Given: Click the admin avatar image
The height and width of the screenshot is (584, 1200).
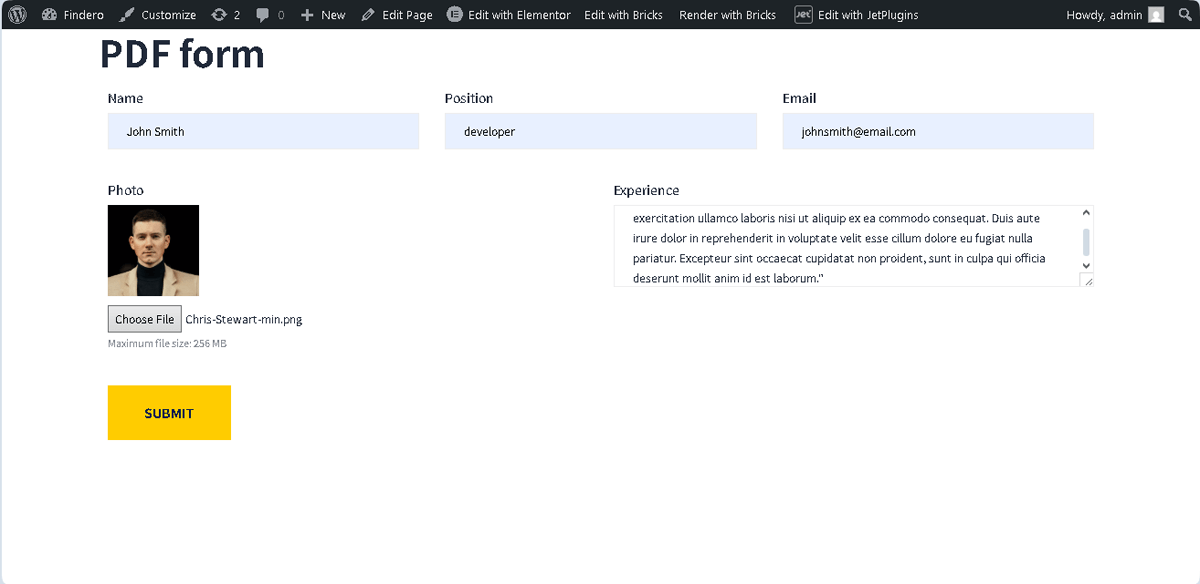Looking at the screenshot, I should tap(1156, 14).
